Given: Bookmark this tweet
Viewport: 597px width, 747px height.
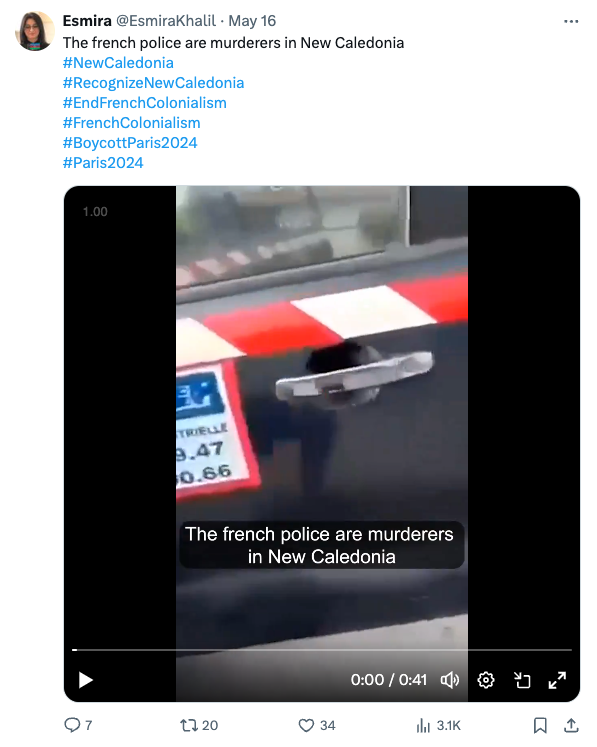Looking at the screenshot, I should (x=540, y=725).
